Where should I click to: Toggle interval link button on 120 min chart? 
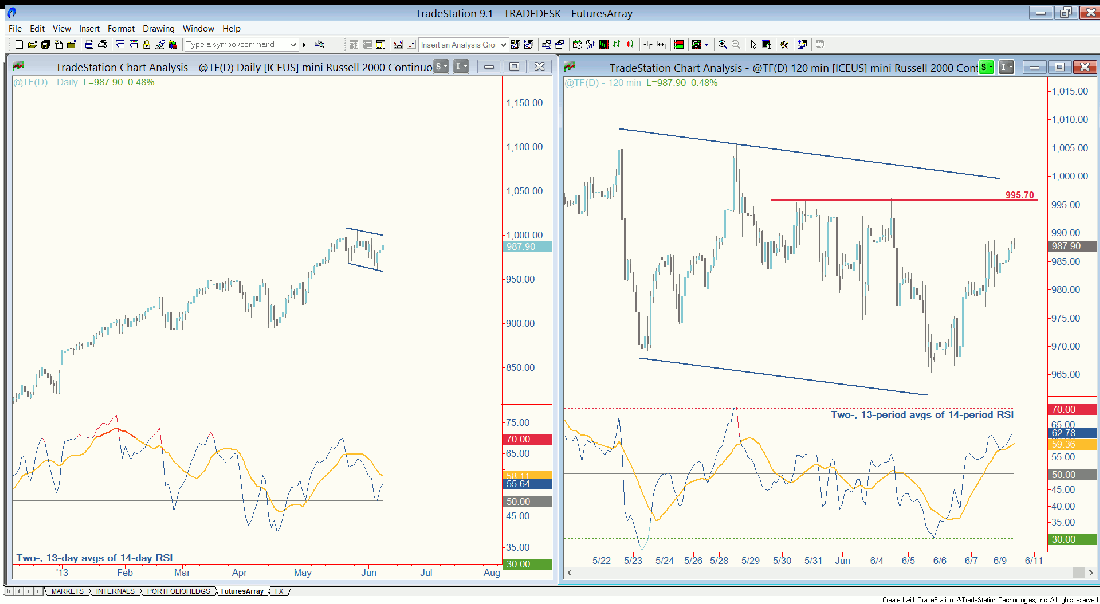pyautogui.click(x=1007, y=67)
